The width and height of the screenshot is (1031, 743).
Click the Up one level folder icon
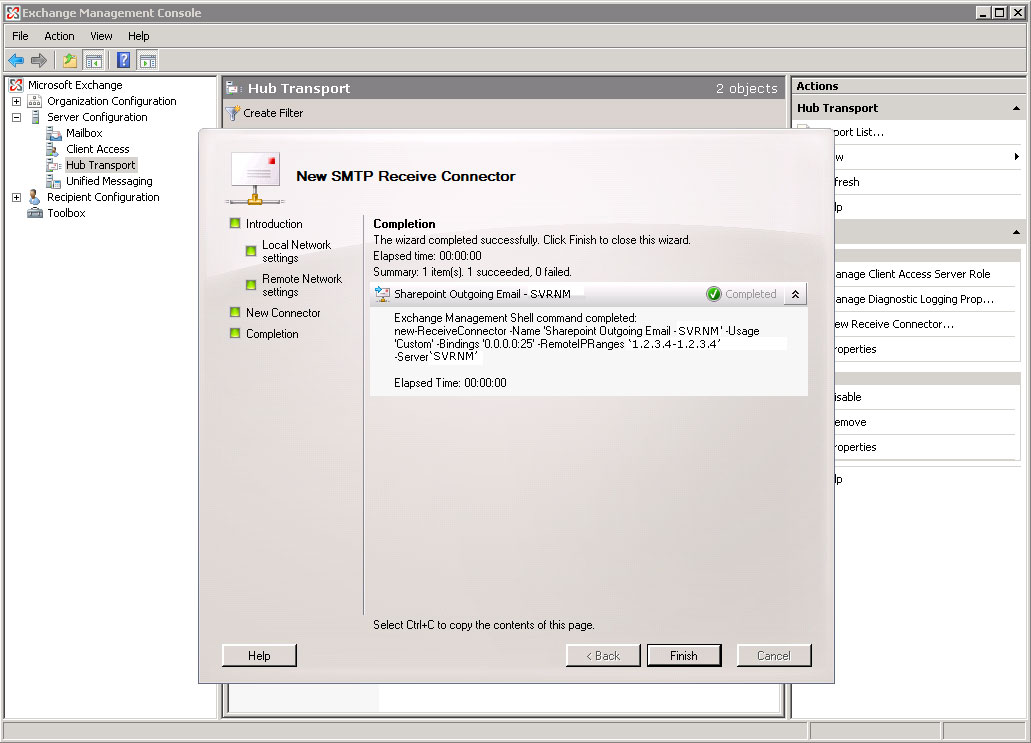click(70, 60)
